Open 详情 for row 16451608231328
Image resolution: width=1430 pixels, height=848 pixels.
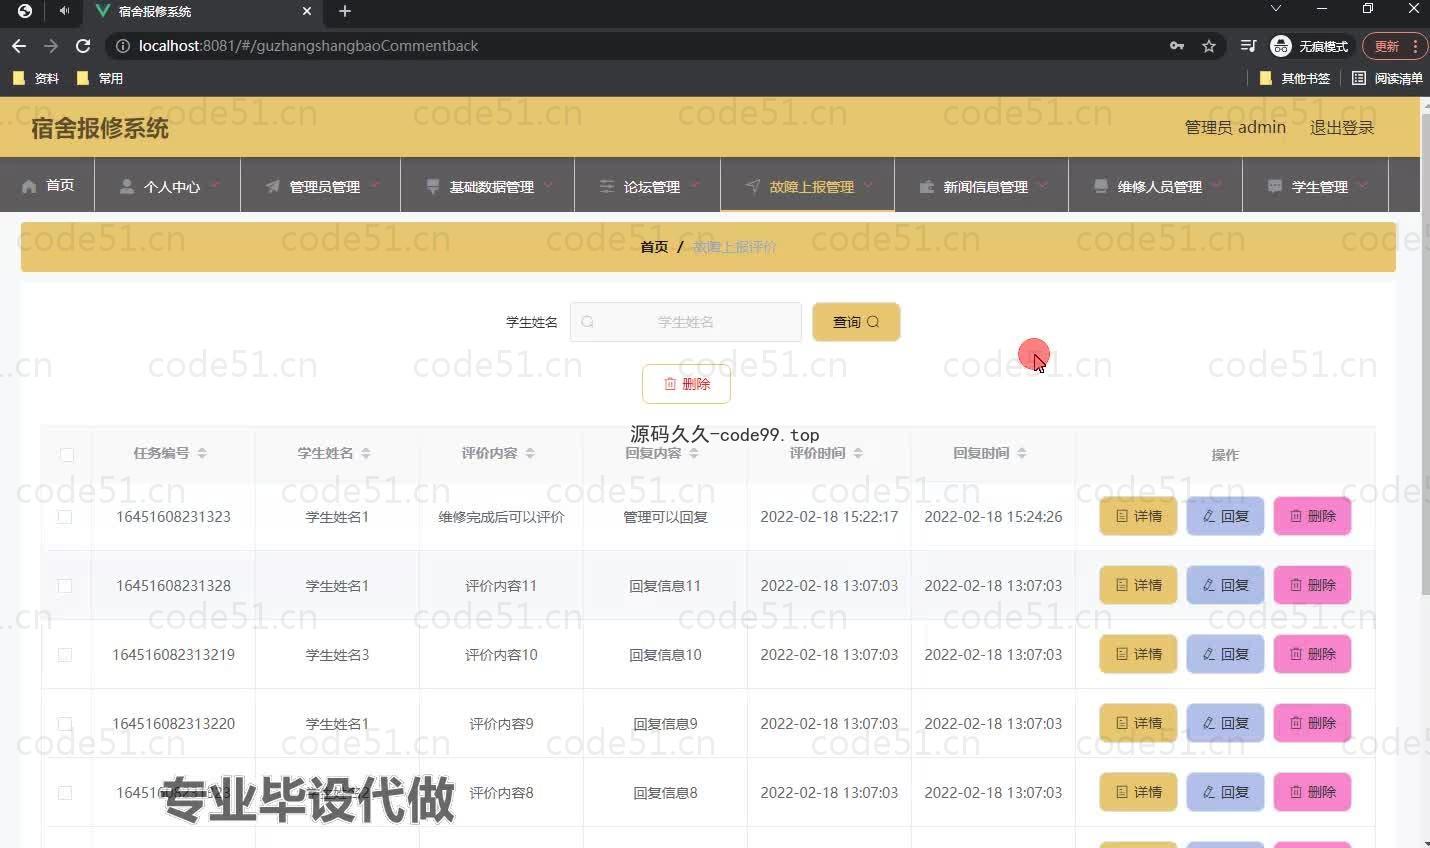coord(1138,585)
